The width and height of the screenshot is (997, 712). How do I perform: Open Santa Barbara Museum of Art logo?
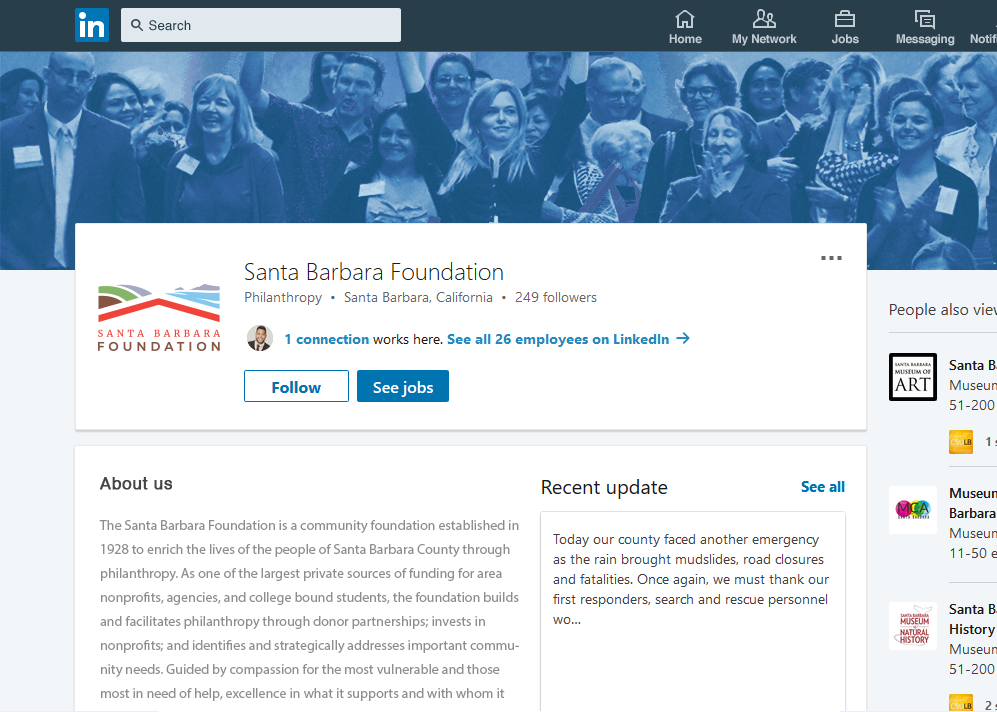coord(913,377)
